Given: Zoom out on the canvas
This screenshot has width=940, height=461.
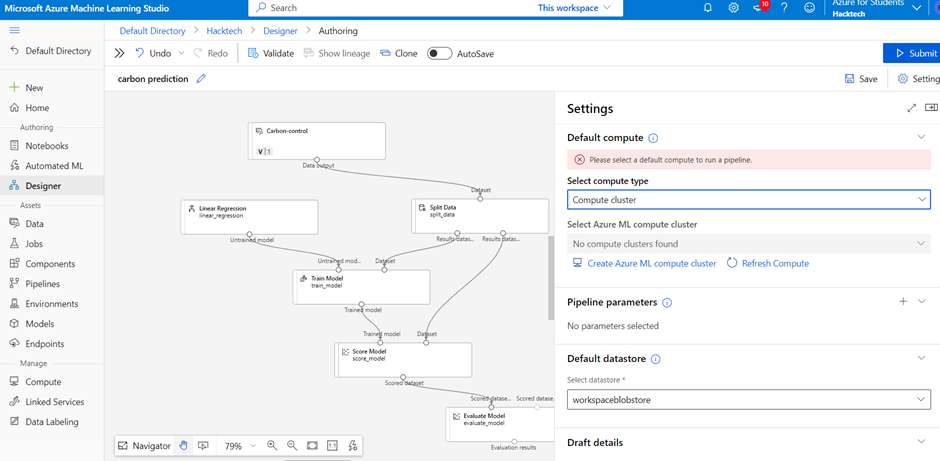Looking at the screenshot, I should 292,445.
